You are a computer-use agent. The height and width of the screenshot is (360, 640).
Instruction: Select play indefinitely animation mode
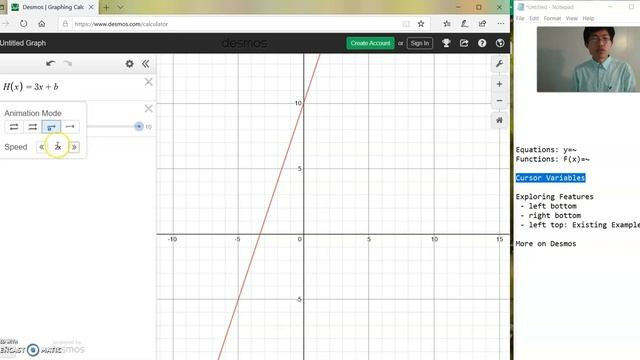[x=70, y=127]
